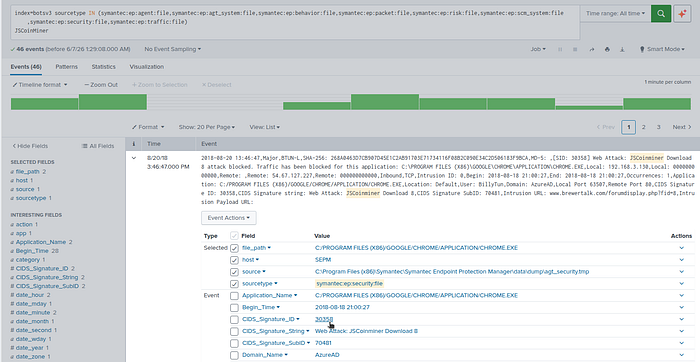700x362 pixels.
Task: Switch to the Patterns tab
Action: (x=67, y=67)
